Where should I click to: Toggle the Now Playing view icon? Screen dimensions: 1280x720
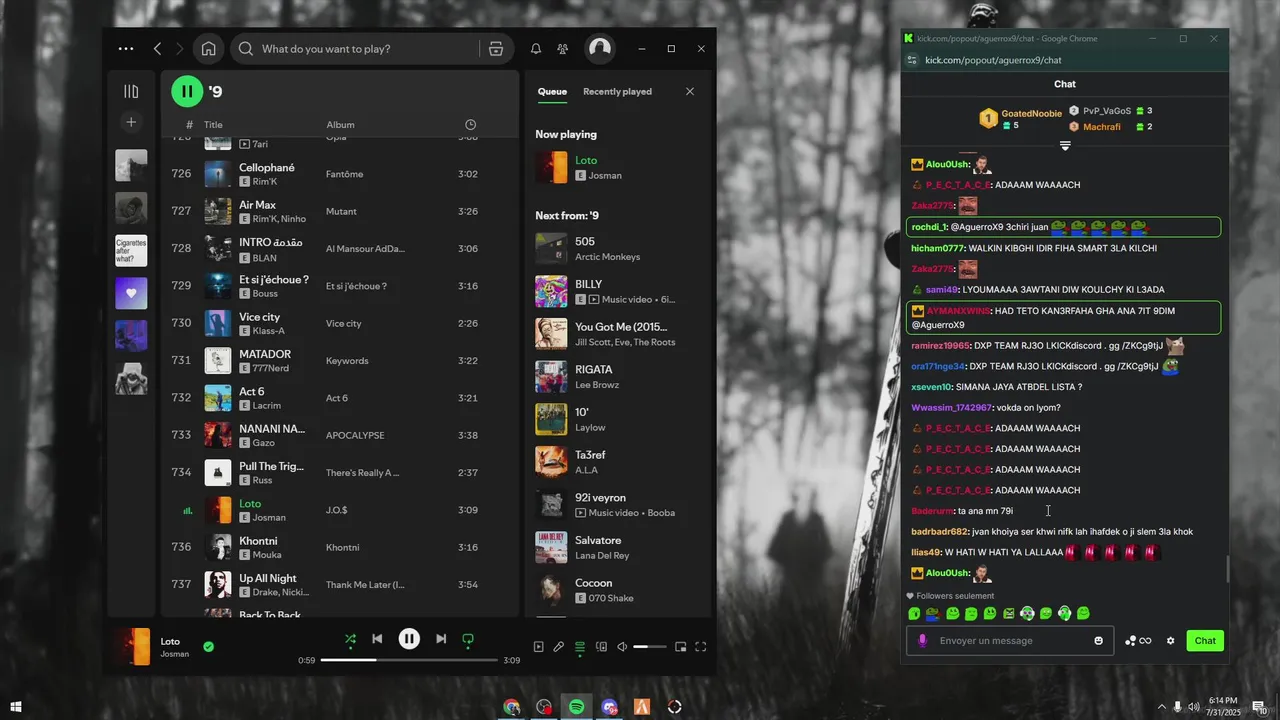[x=538, y=647]
